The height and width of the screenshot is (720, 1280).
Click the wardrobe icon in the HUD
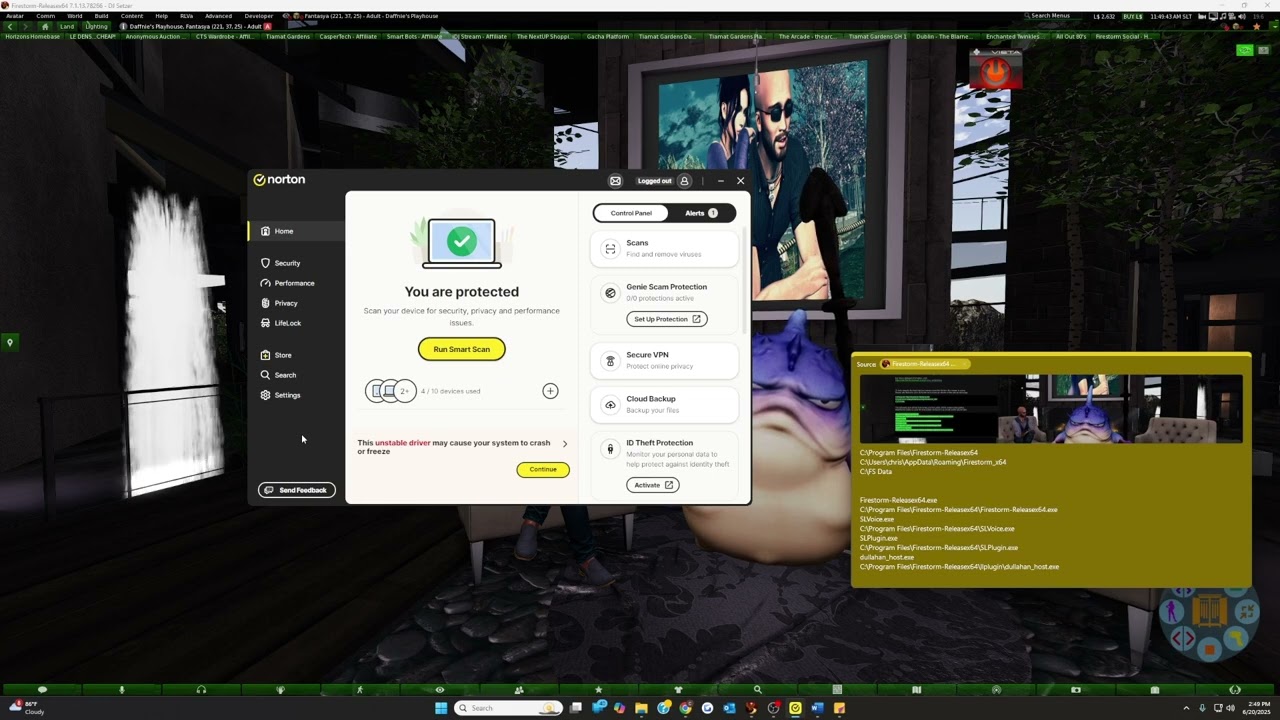[x=1210, y=610]
